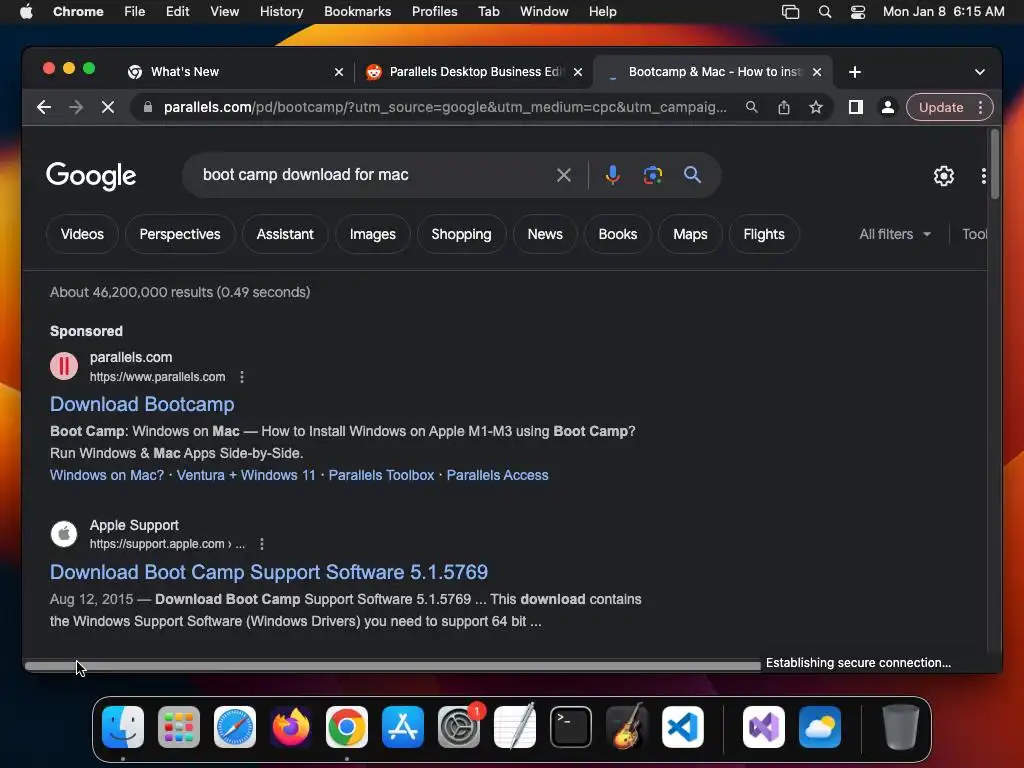Click the zoom magnifier in the address bar
The height and width of the screenshot is (768, 1024).
click(x=752, y=107)
